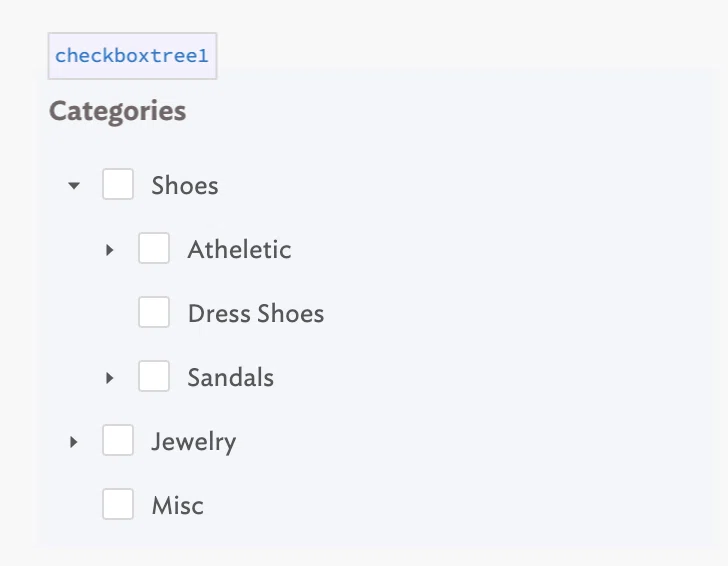Click the checkboxtree1 code tag

tap(132, 56)
